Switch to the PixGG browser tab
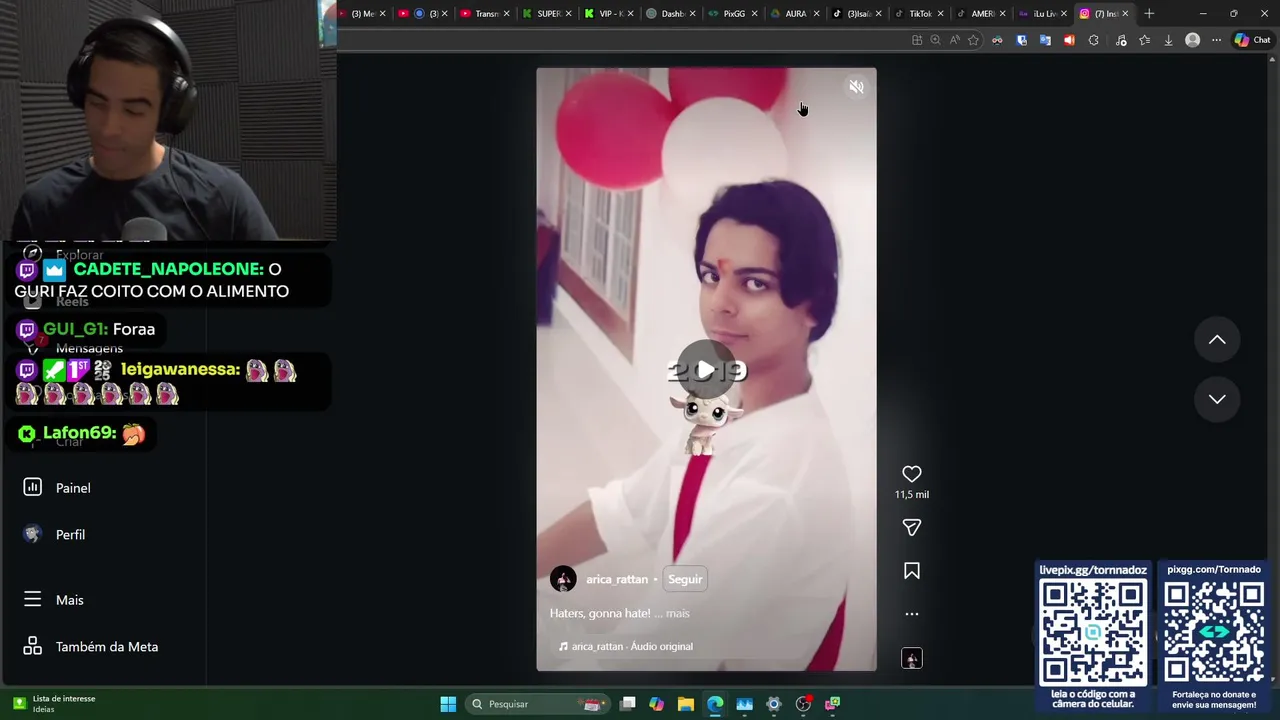Image resolution: width=1280 pixels, height=720 pixels. (x=734, y=14)
